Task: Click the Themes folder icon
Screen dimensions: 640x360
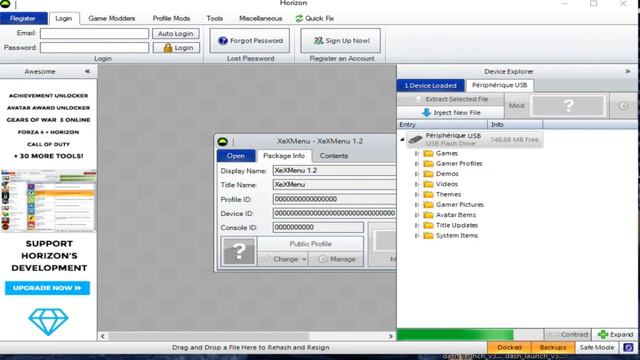Action: click(428, 194)
